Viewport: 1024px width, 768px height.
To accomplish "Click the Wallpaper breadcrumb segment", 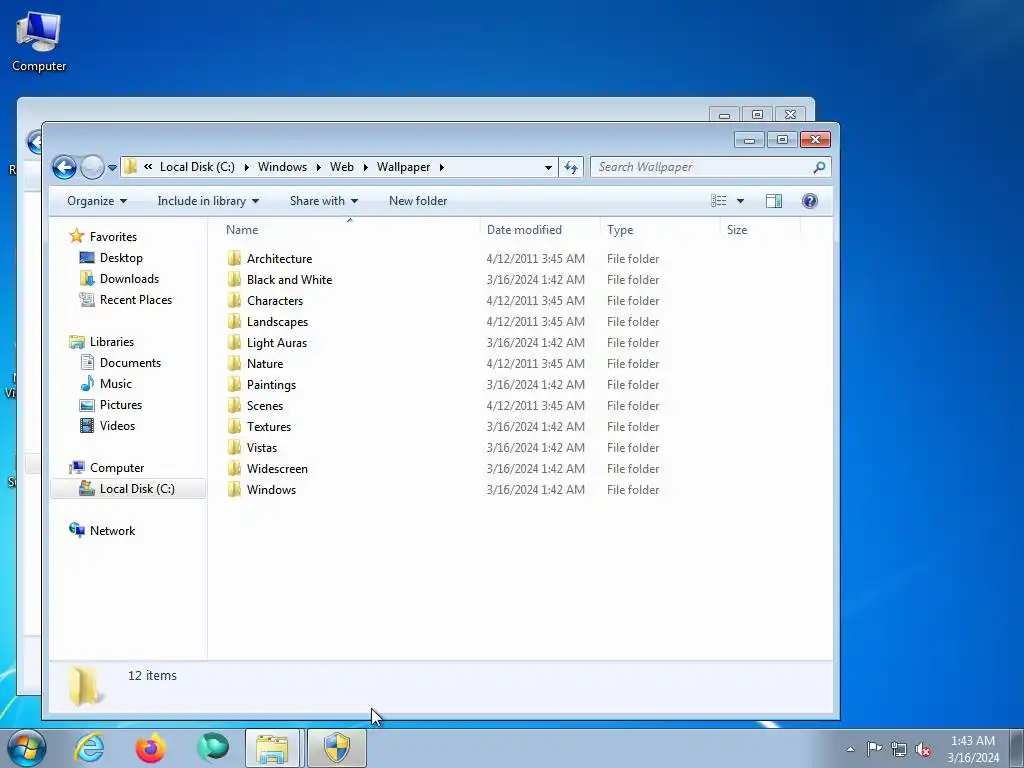I will 404,167.
